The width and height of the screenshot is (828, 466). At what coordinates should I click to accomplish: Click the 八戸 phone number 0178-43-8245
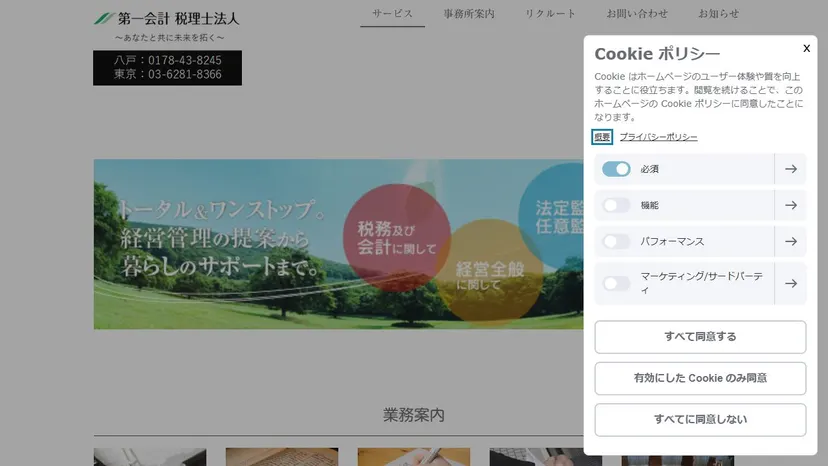(184, 60)
